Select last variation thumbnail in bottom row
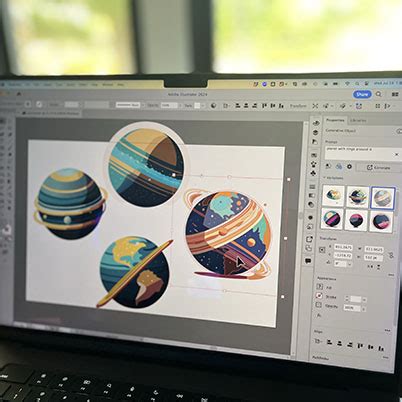Screen dimensions: 402x402 [x=381, y=221]
